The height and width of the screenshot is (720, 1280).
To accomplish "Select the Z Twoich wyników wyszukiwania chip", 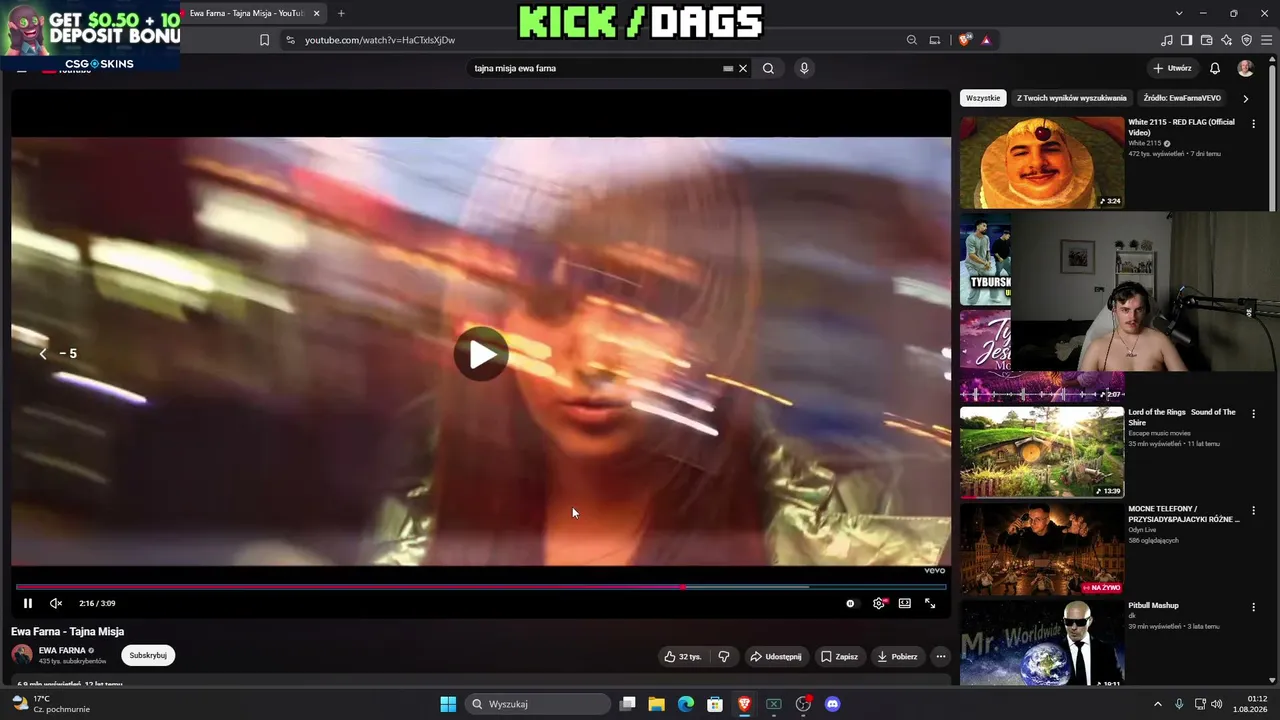I will click(x=1072, y=98).
